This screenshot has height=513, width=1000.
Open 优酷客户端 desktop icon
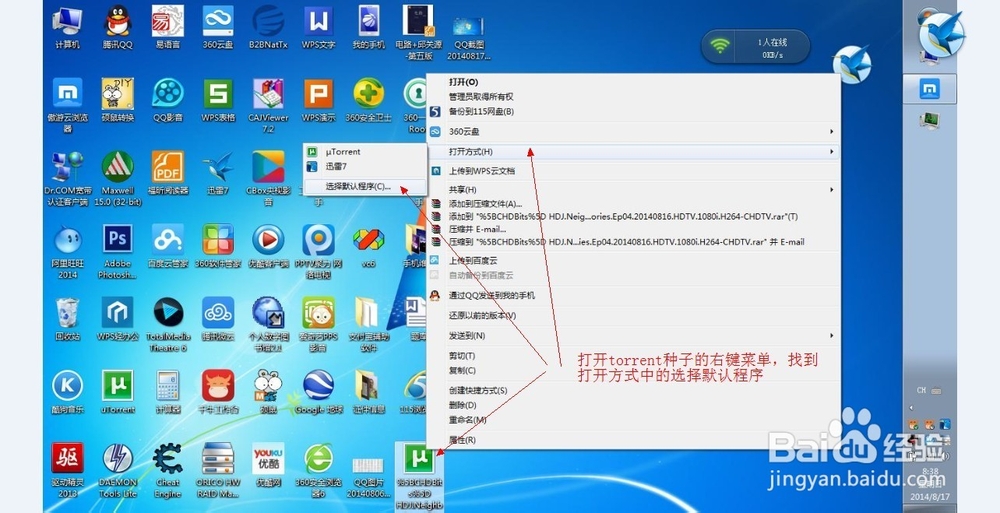(x=268, y=246)
